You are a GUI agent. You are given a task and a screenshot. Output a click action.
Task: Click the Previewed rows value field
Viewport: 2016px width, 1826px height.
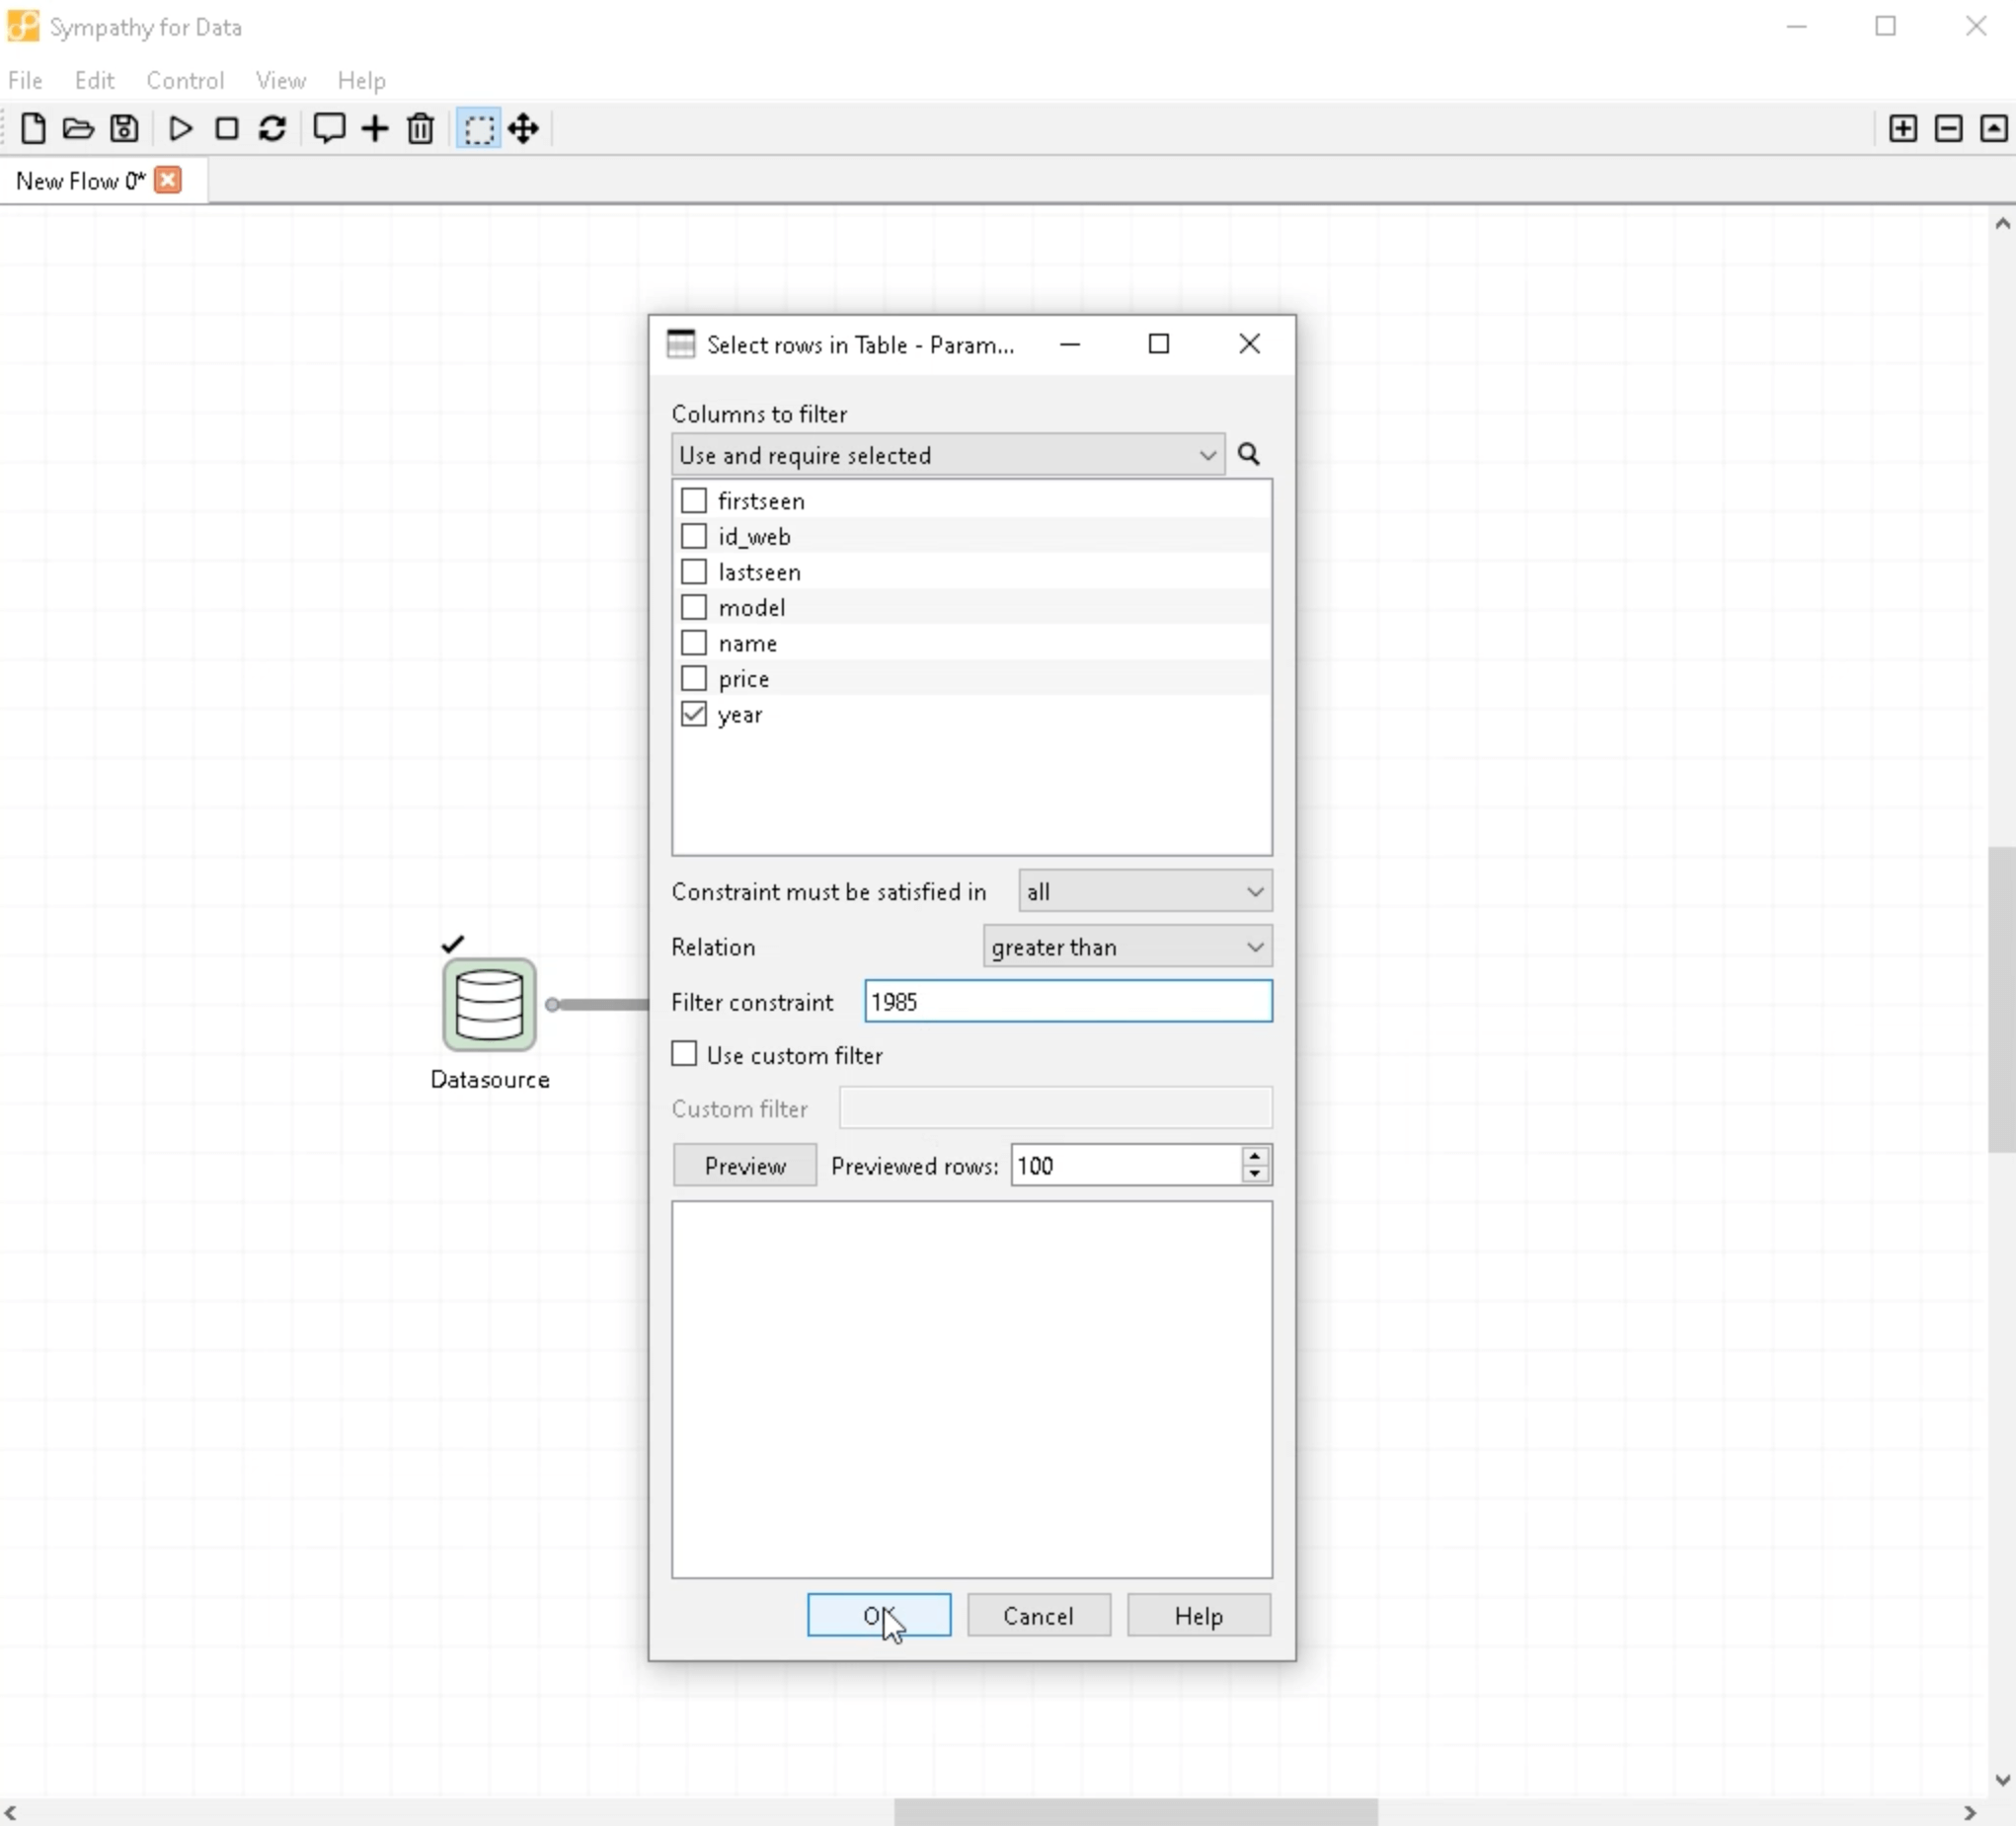click(1126, 1165)
